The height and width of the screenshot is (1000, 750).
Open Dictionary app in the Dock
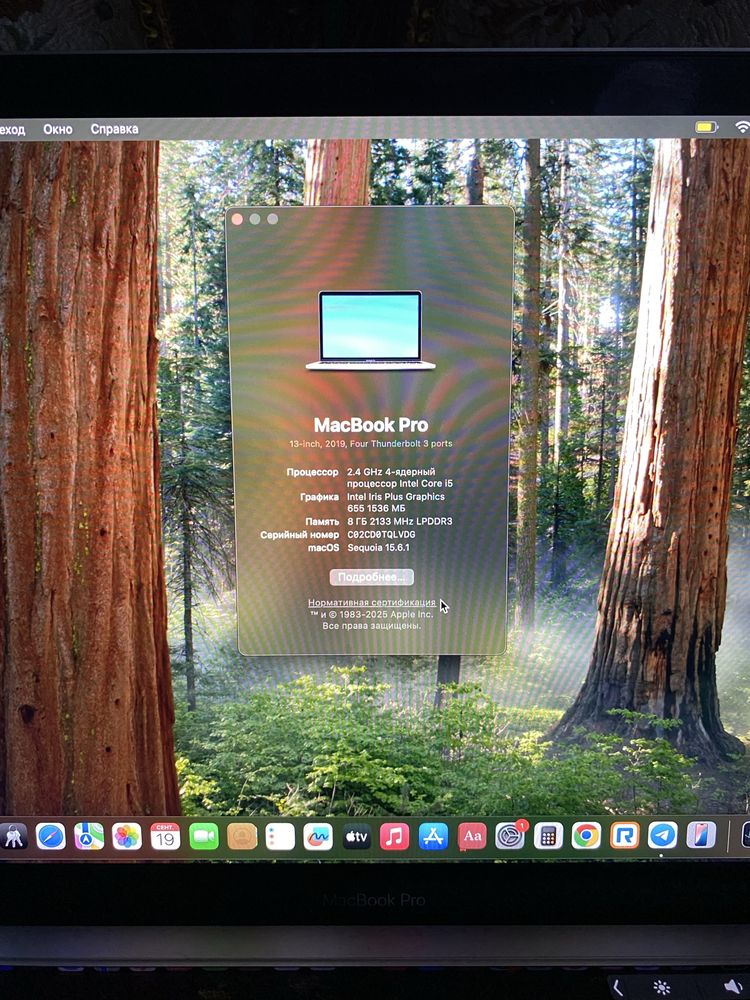[472, 836]
